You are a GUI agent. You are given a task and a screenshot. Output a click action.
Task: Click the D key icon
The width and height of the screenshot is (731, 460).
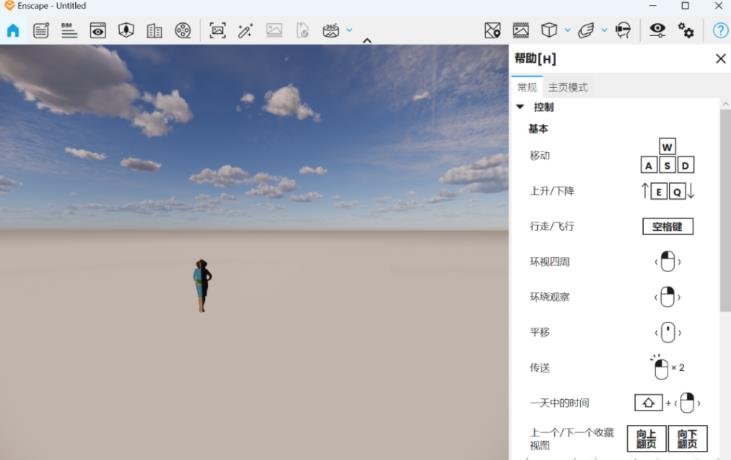685,165
